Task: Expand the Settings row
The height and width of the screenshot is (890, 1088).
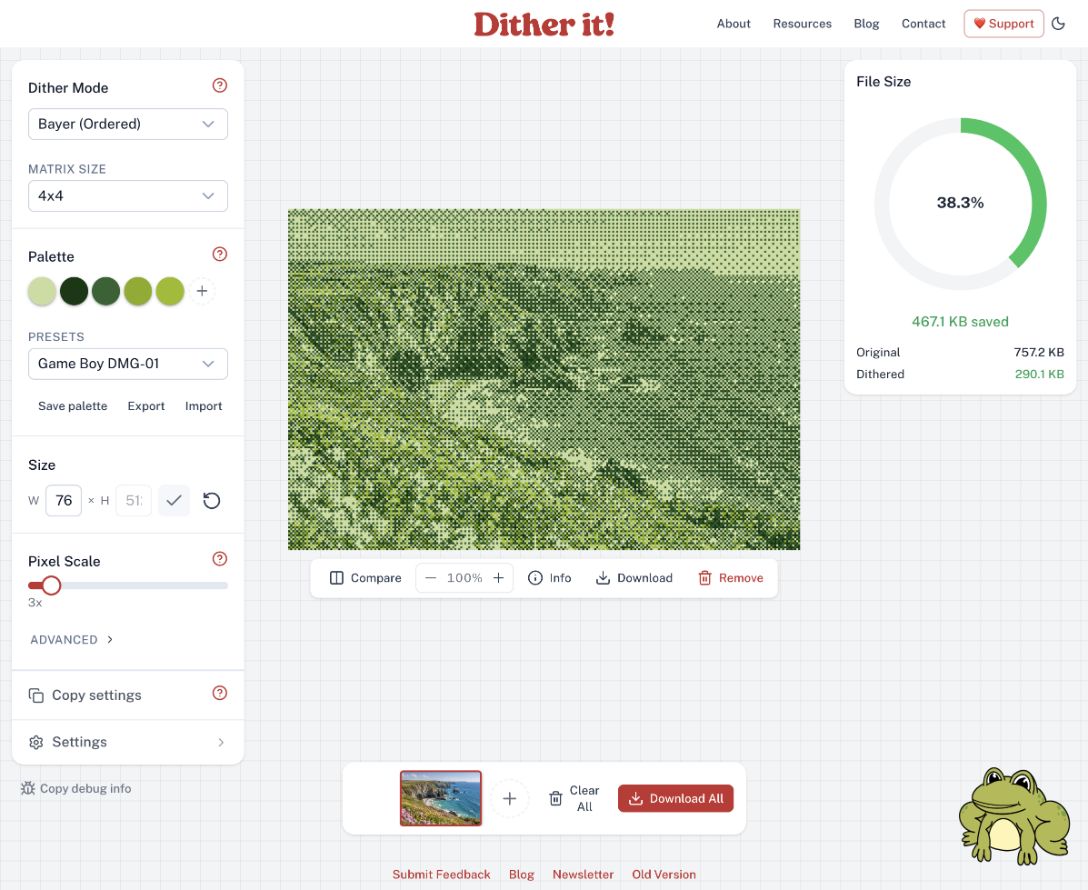Action: (x=128, y=742)
